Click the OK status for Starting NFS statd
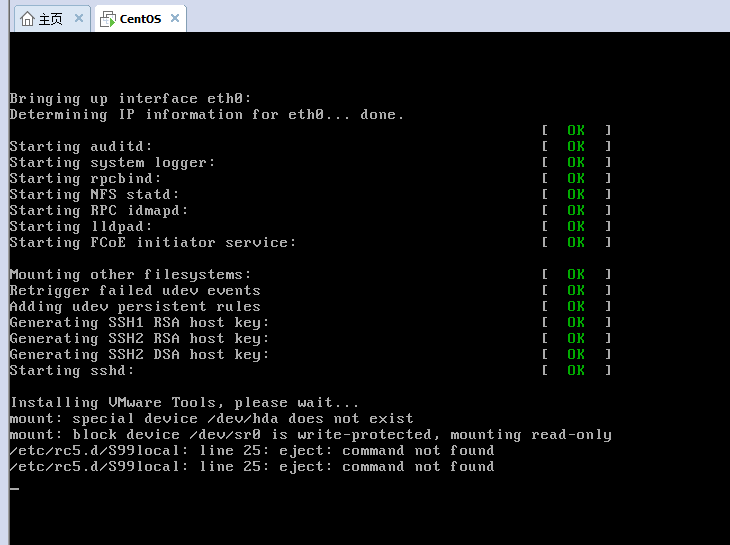730x545 pixels. pyautogui.click(x=576, y=195)
